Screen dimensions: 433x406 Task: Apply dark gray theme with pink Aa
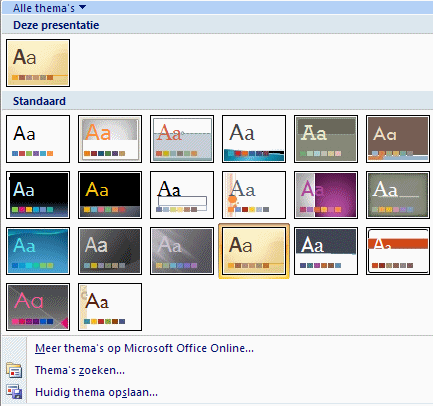pyautogui.click(x=38, y=307)
